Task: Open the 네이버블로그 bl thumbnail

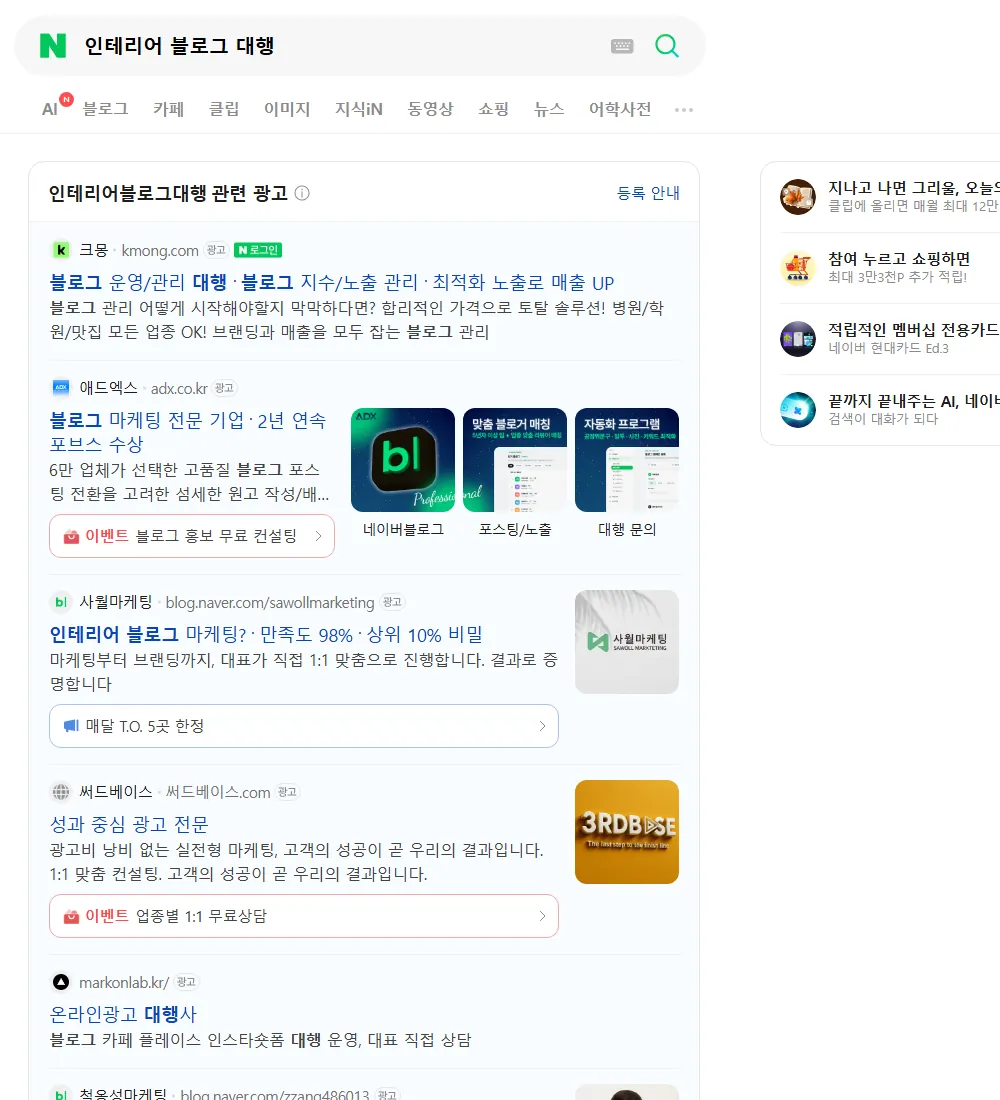Action: tap(403, 460)
